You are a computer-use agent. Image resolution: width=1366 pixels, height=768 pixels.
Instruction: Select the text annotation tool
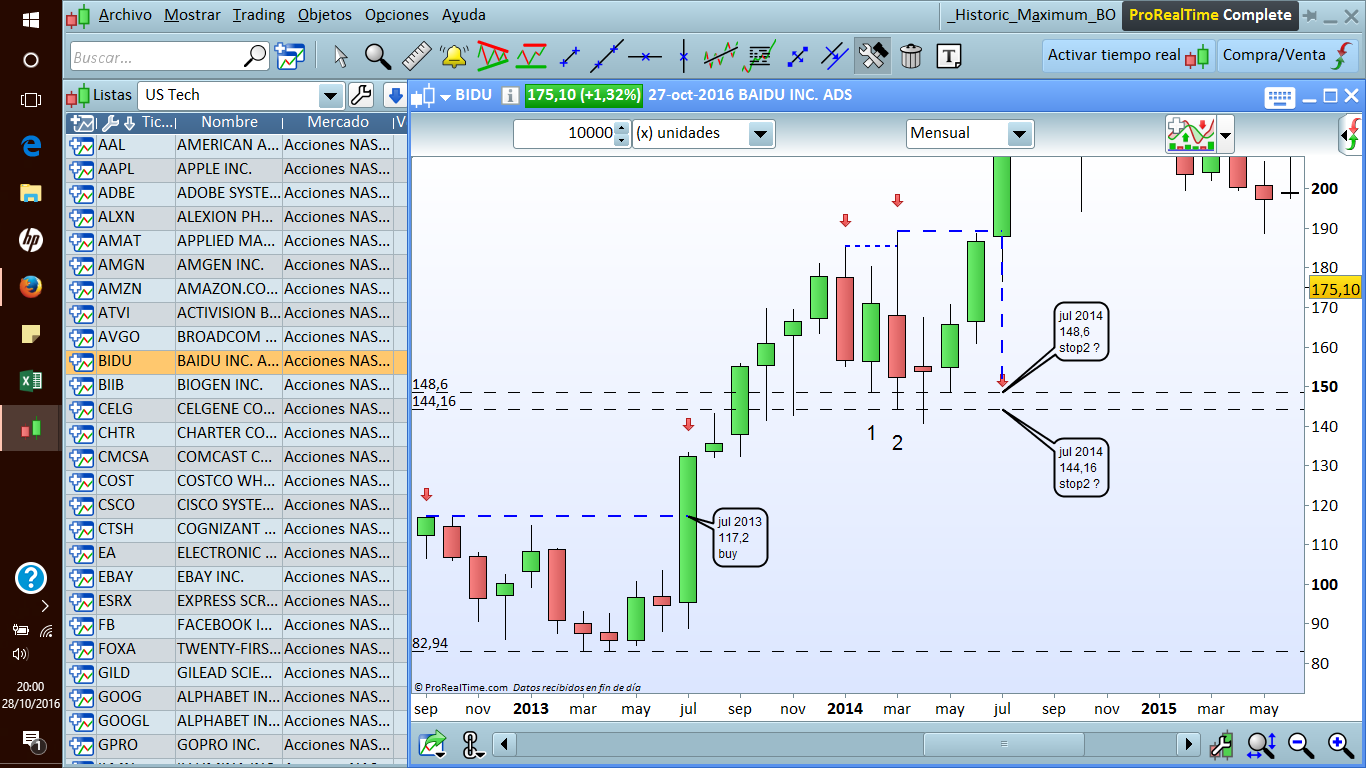(949, 56)
